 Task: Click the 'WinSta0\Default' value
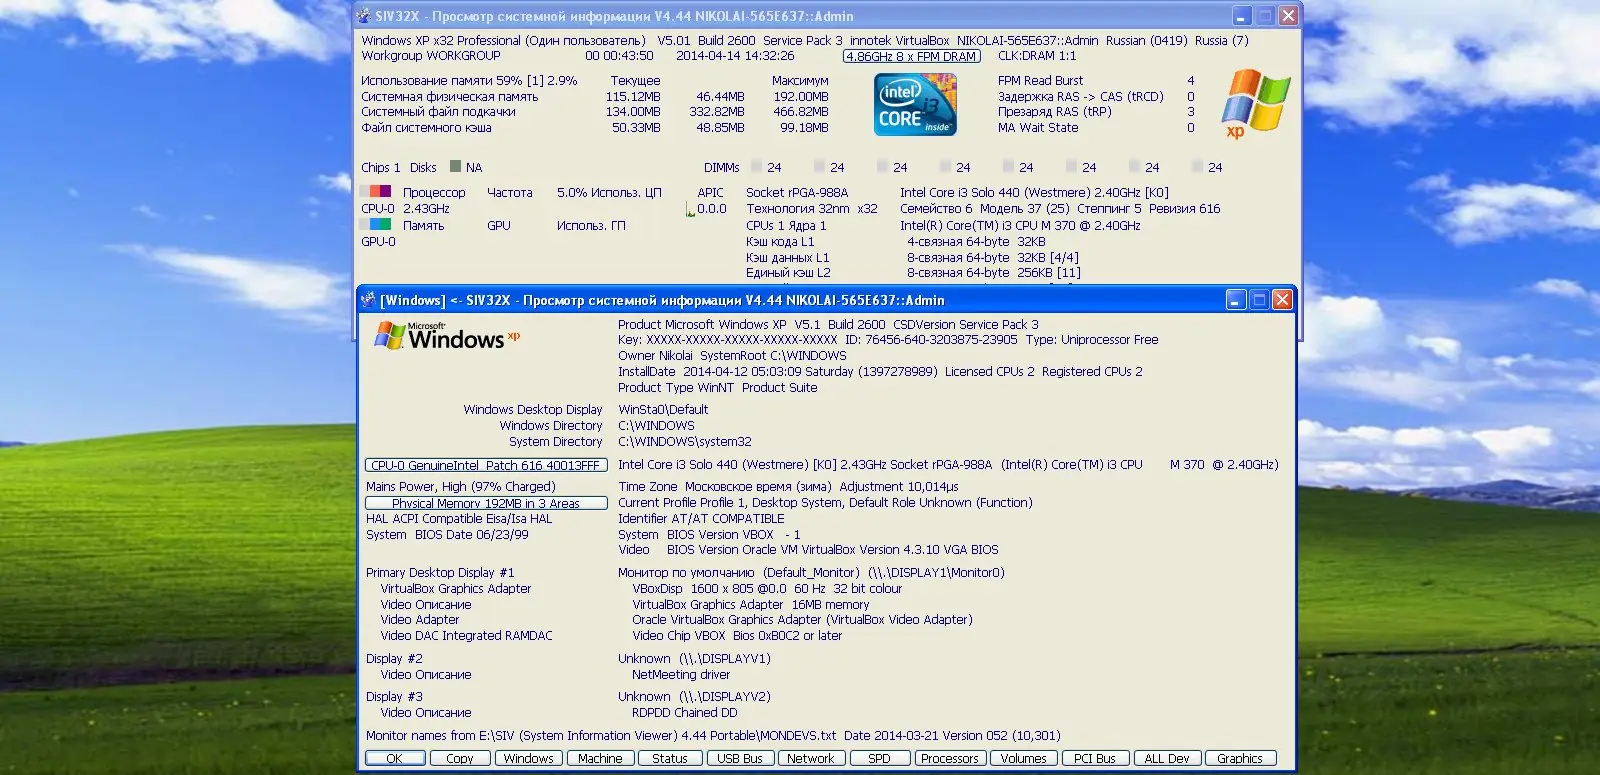tap(663, 410)
